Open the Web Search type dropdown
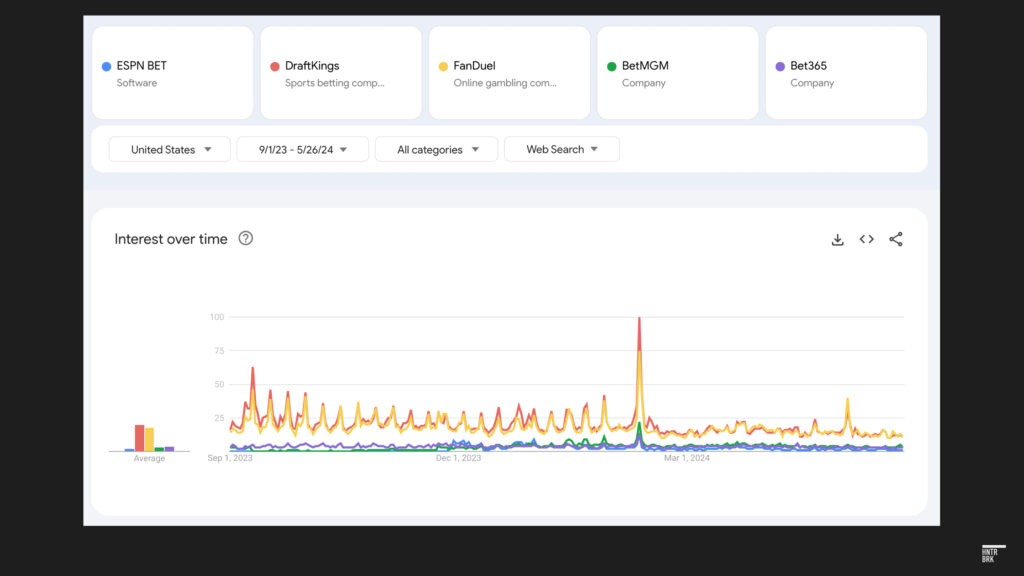Viewport: 1024px width, 576px height. click(x=562, y=150)
